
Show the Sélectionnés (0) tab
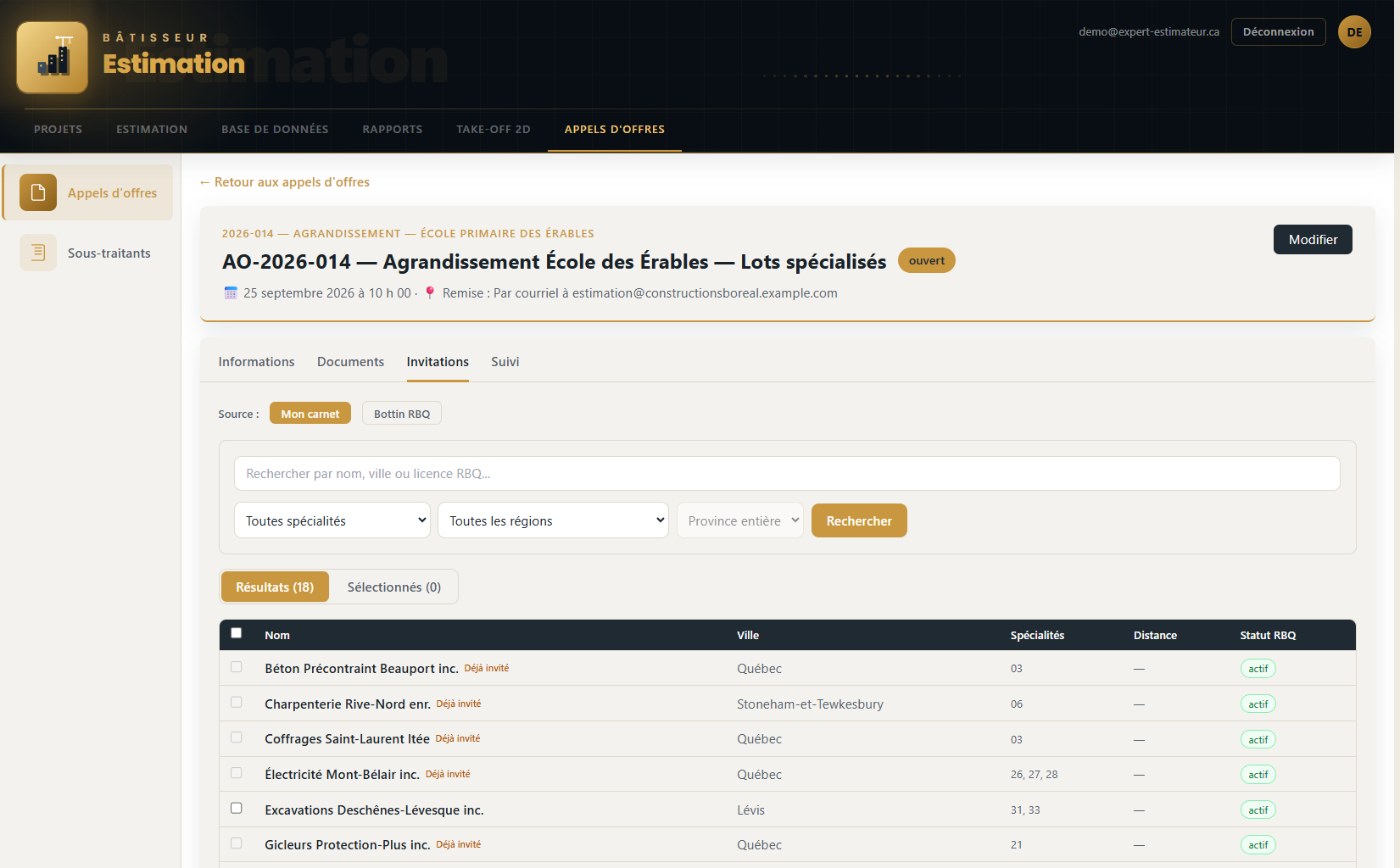pyautogui.click(x=394, y=587)
